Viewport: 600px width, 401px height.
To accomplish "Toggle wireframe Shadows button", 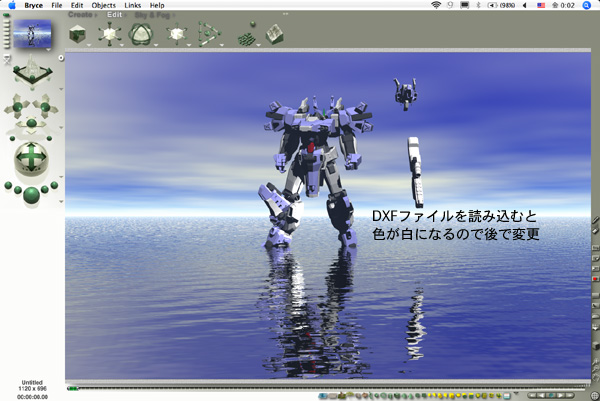I will [595, 305].
